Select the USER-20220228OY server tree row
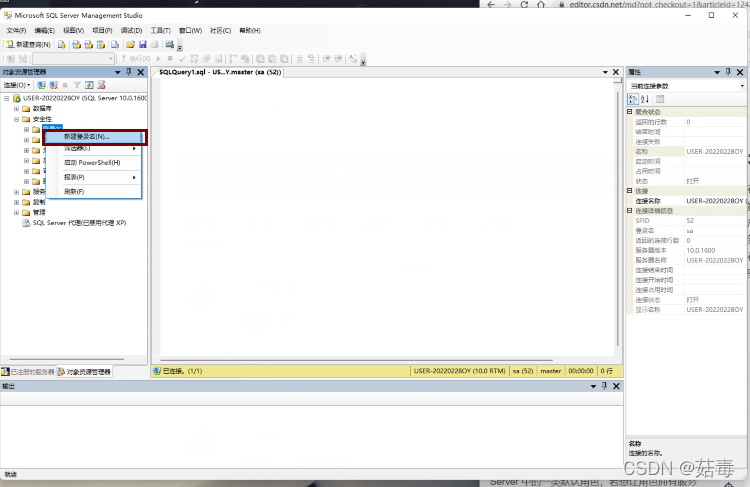Viewport: 750px width, 487px height. click(x=80, y=98)
